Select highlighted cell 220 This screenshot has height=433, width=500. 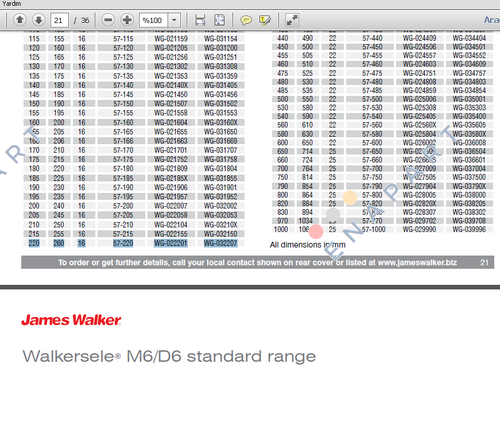(34, 243)
